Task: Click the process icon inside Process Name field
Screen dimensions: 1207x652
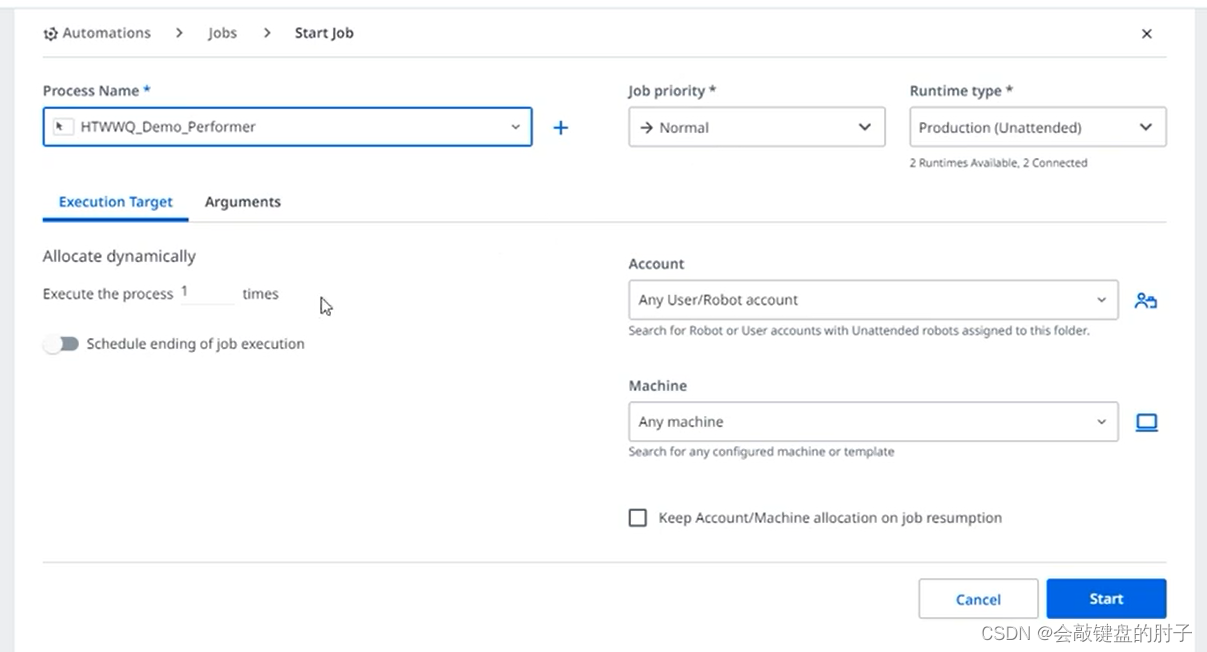Action: pos(63,127)
